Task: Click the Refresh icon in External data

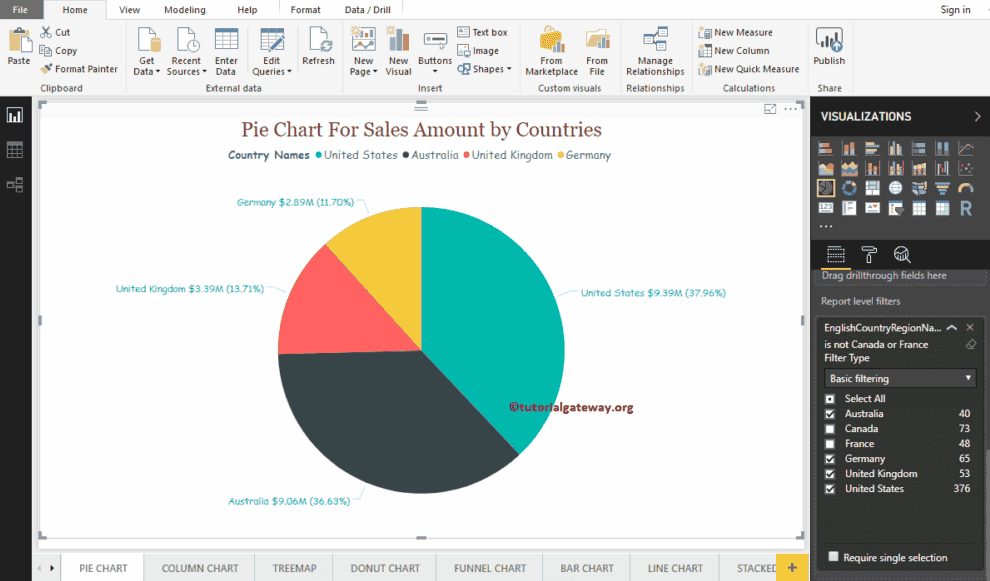Action: 318,50
